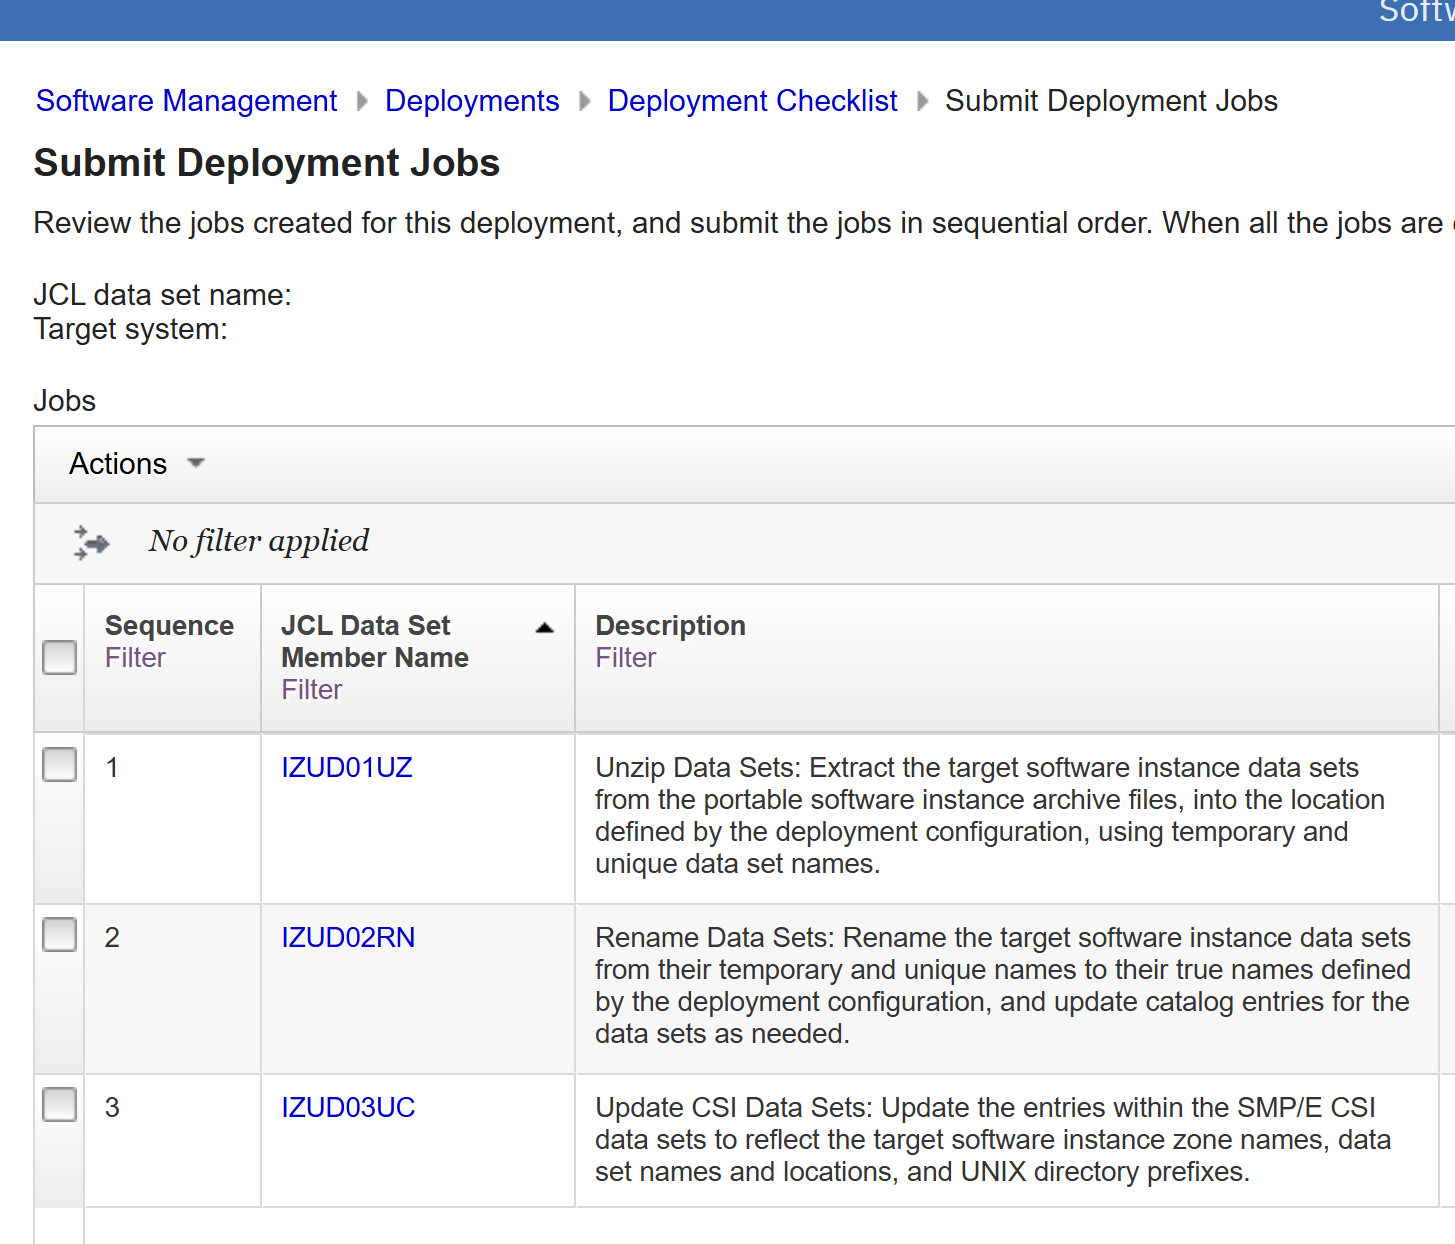
Task: Check the box for sequence 1 job
Action: coord(60,766)
